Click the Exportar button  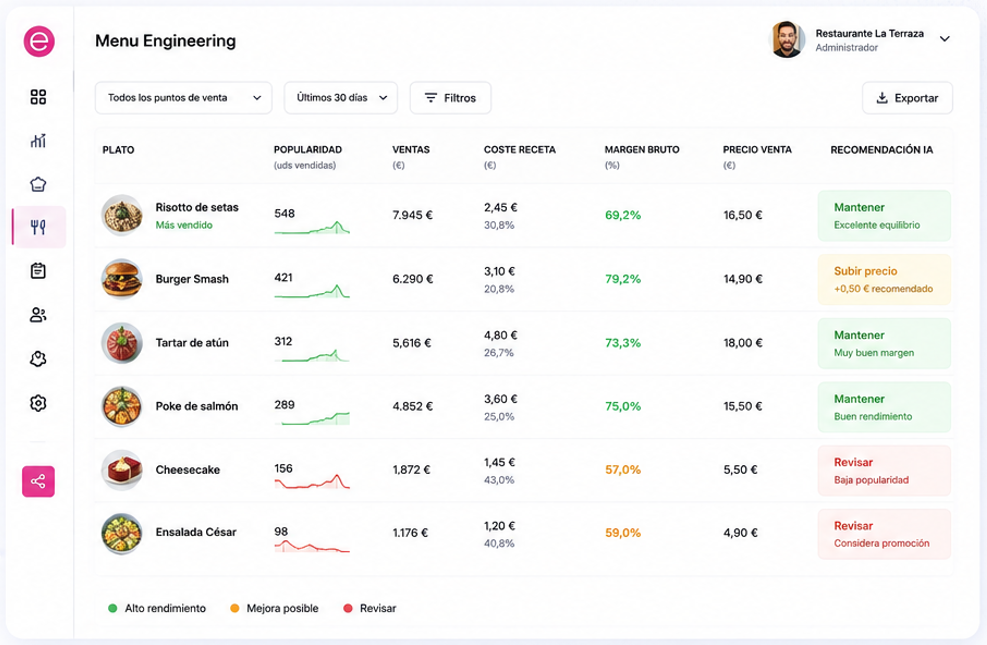pyautogui.click(x=907, y=98)
